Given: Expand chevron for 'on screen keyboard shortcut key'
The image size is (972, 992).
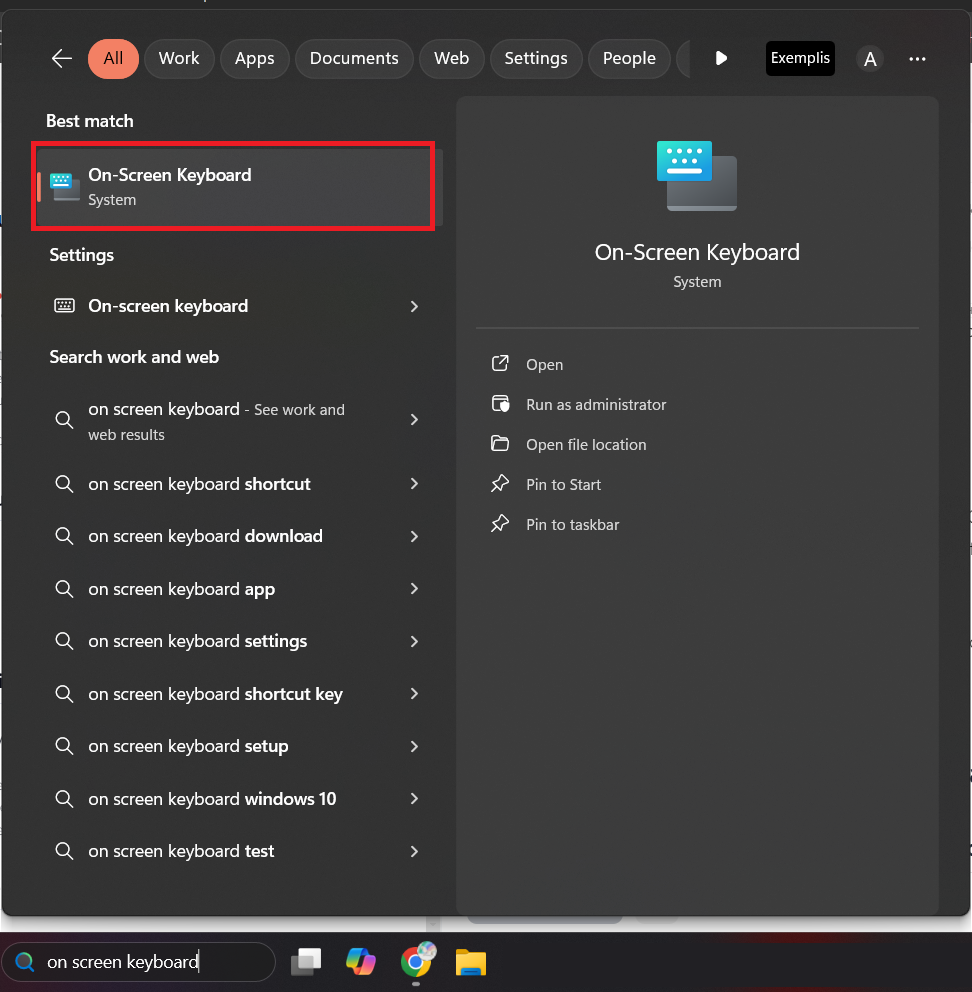Looking at the screenshot, I should pyautogui.click(x=414, y=694).
